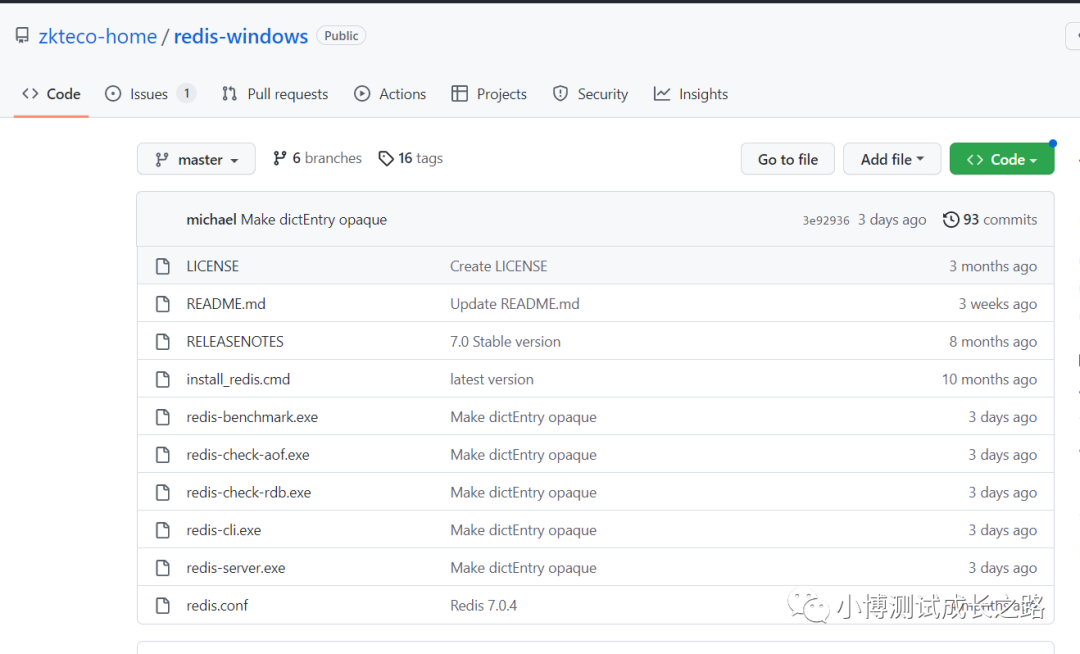
Task: Expand the master branch dropdown
Action: pos(196,159)
